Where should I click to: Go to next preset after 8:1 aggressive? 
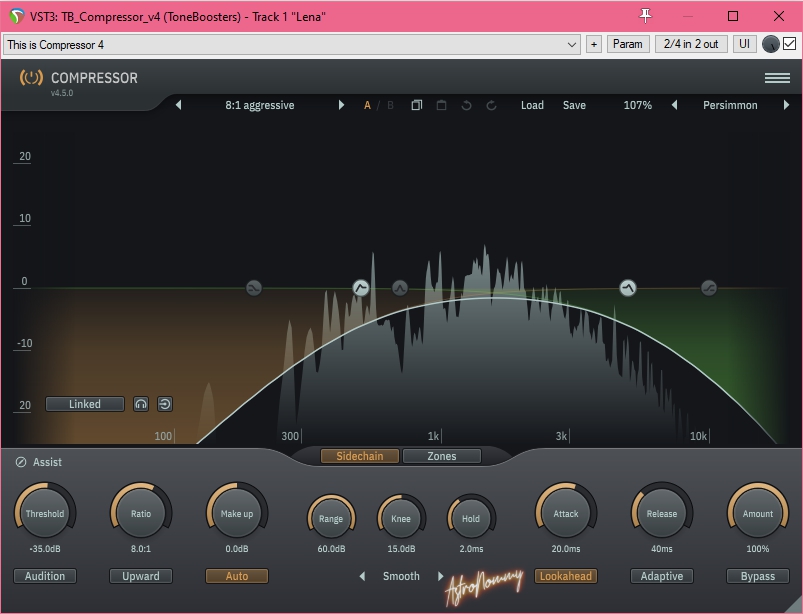pos(341,105)
